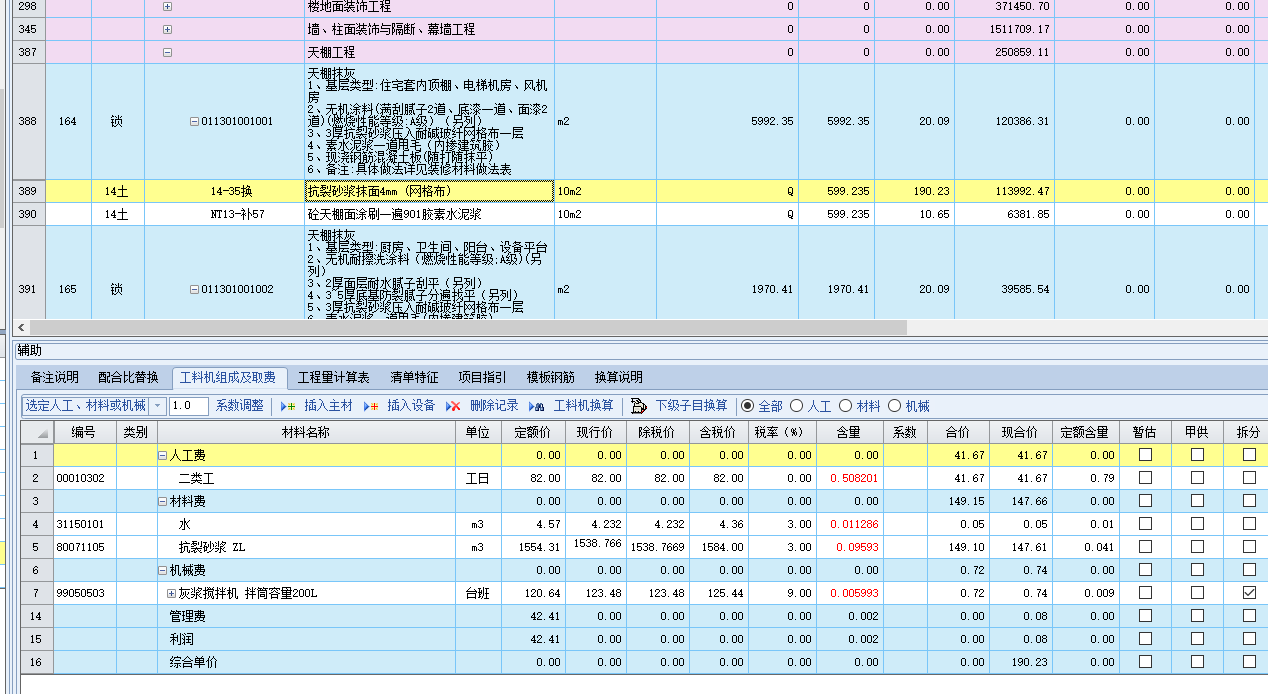Expand the 灰浆搅拌机 拌筒容量200L row
1268x694 pixels.
coord(171,593)
